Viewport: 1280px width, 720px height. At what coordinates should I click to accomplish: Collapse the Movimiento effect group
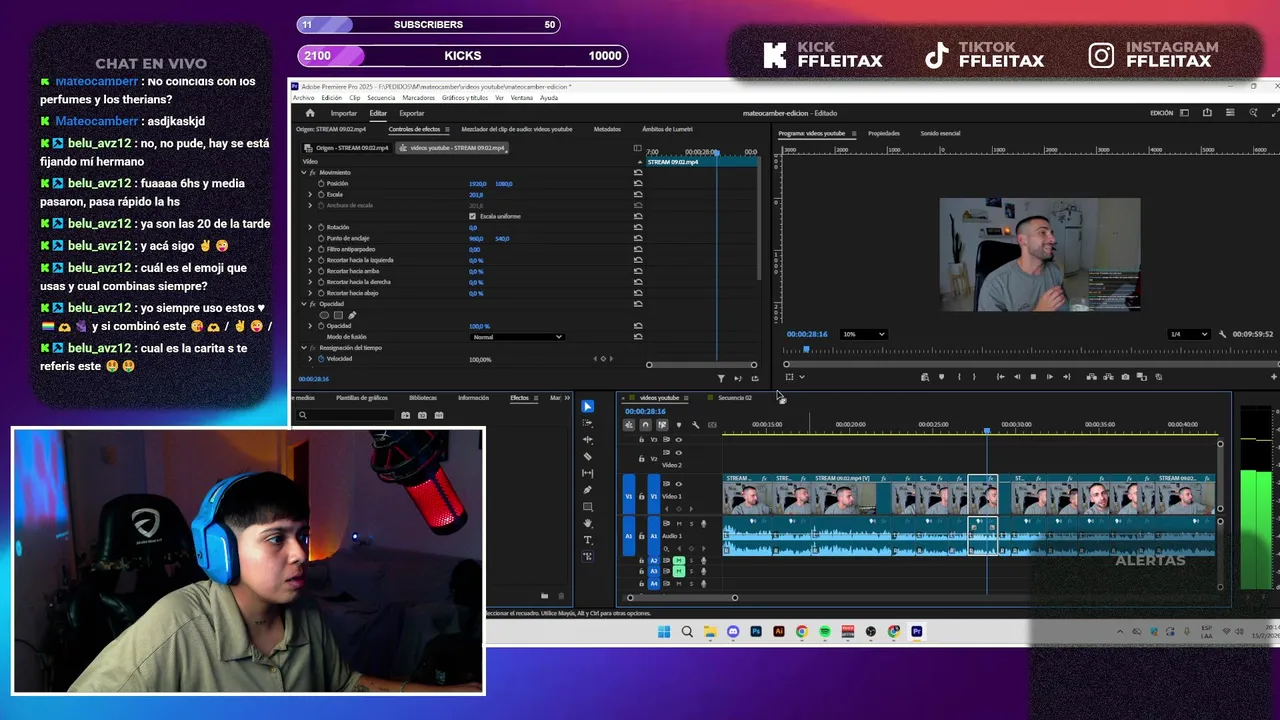point(304,173)
